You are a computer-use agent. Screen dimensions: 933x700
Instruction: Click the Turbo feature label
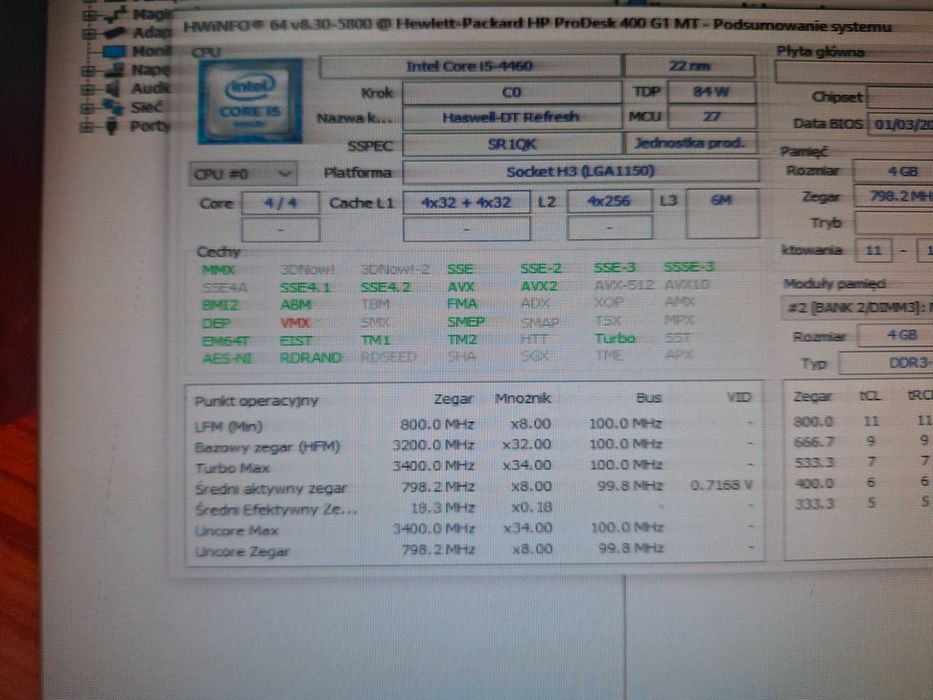[x=615, y=339]
